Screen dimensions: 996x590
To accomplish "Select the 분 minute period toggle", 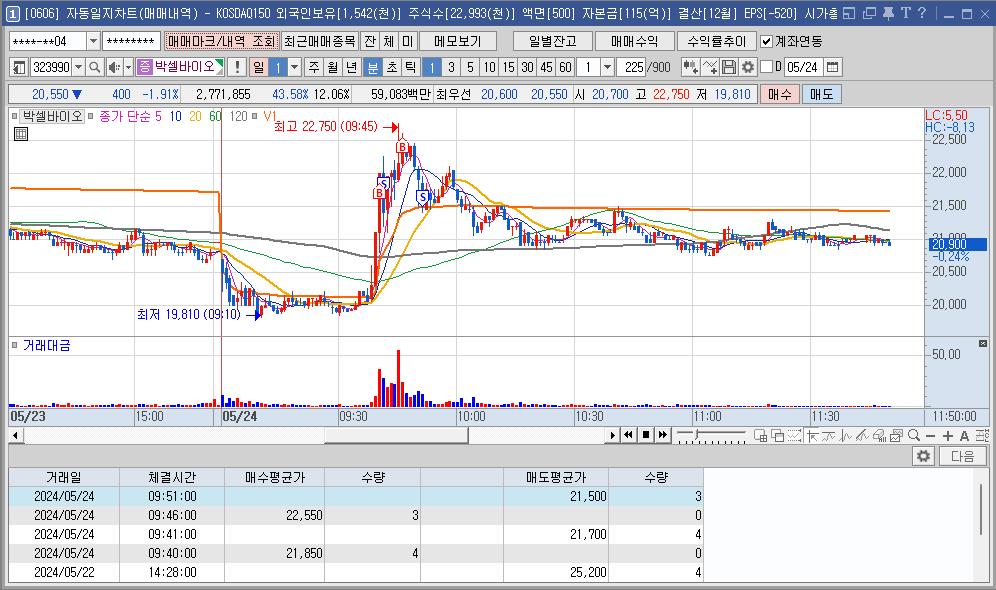I will click(x=373, y=67).
